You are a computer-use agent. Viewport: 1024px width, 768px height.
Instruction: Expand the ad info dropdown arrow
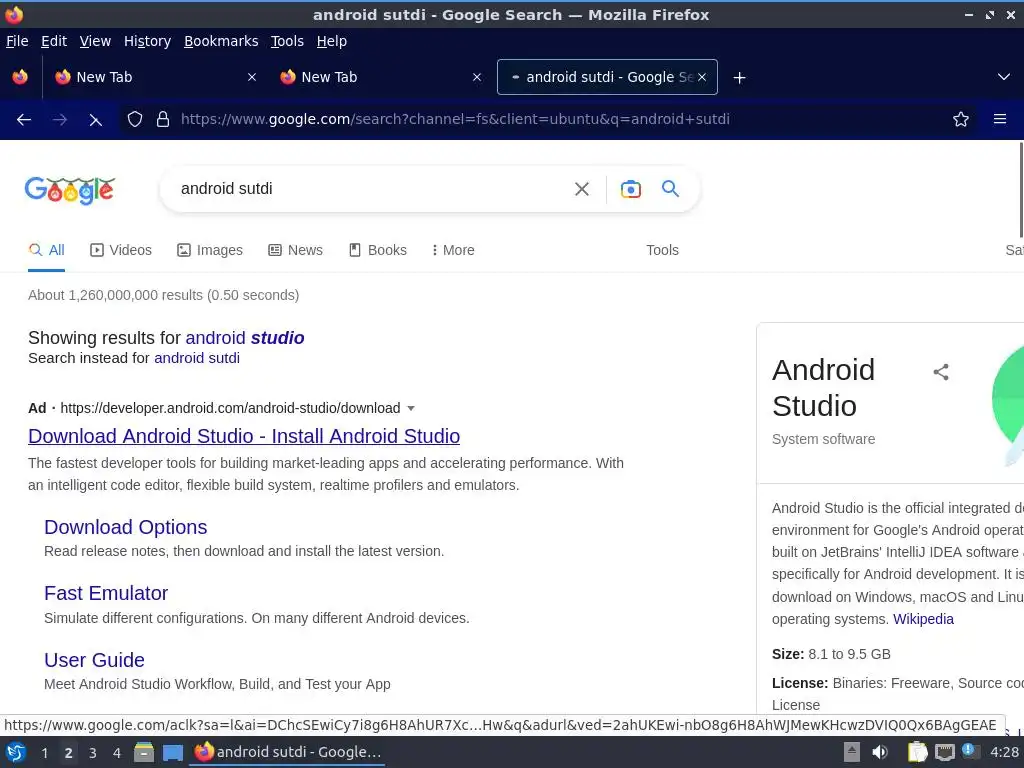click(411, 408)
